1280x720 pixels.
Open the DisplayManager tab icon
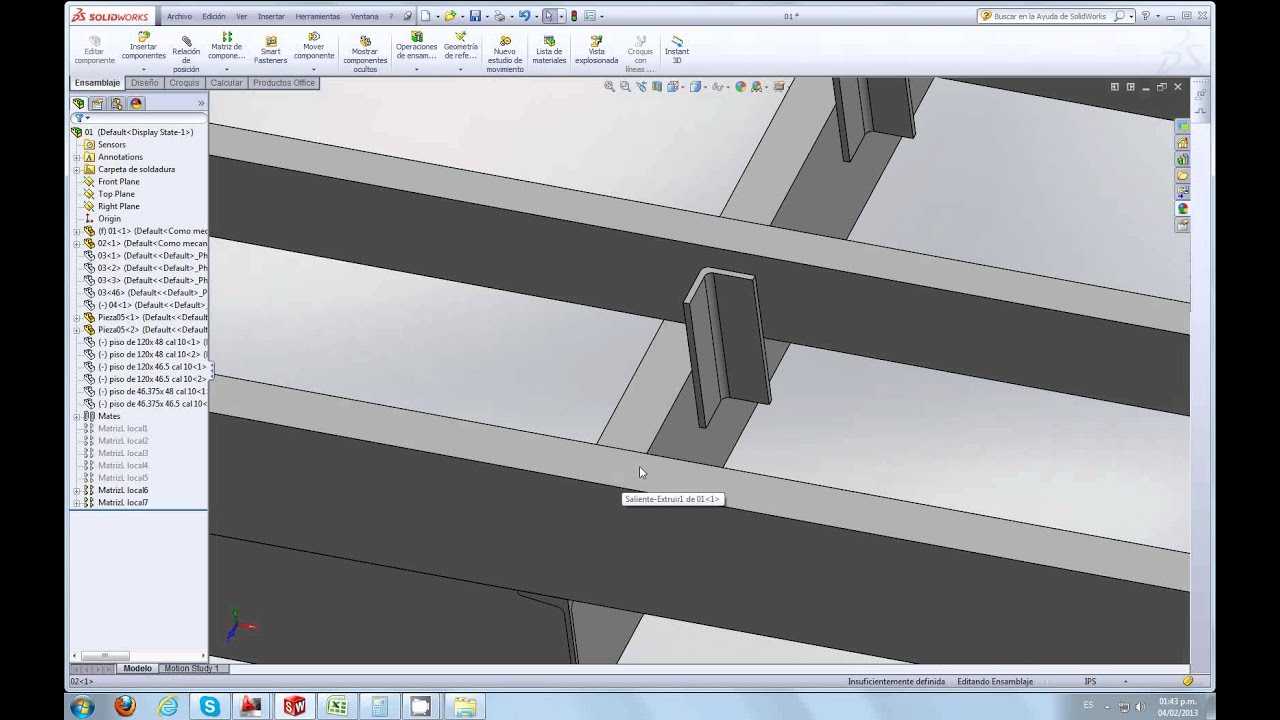136,103
